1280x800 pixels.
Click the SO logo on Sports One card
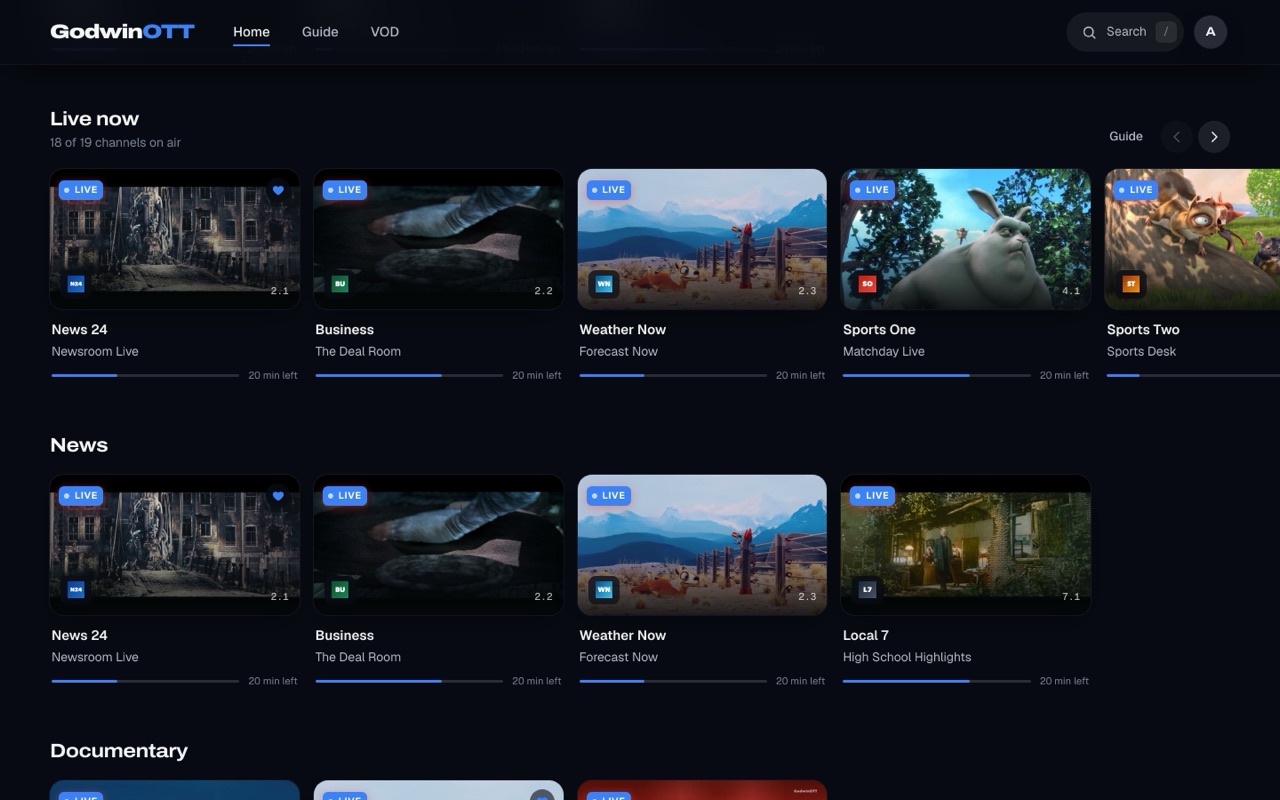tap(868, 284)
